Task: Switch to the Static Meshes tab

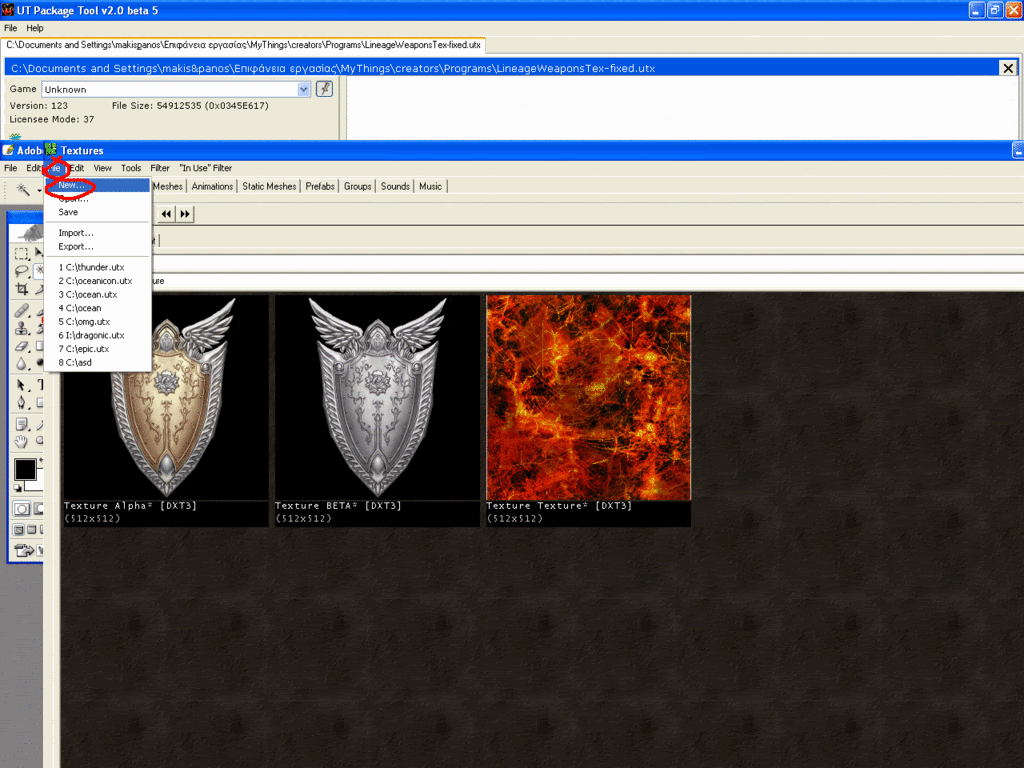Action: 269,186
